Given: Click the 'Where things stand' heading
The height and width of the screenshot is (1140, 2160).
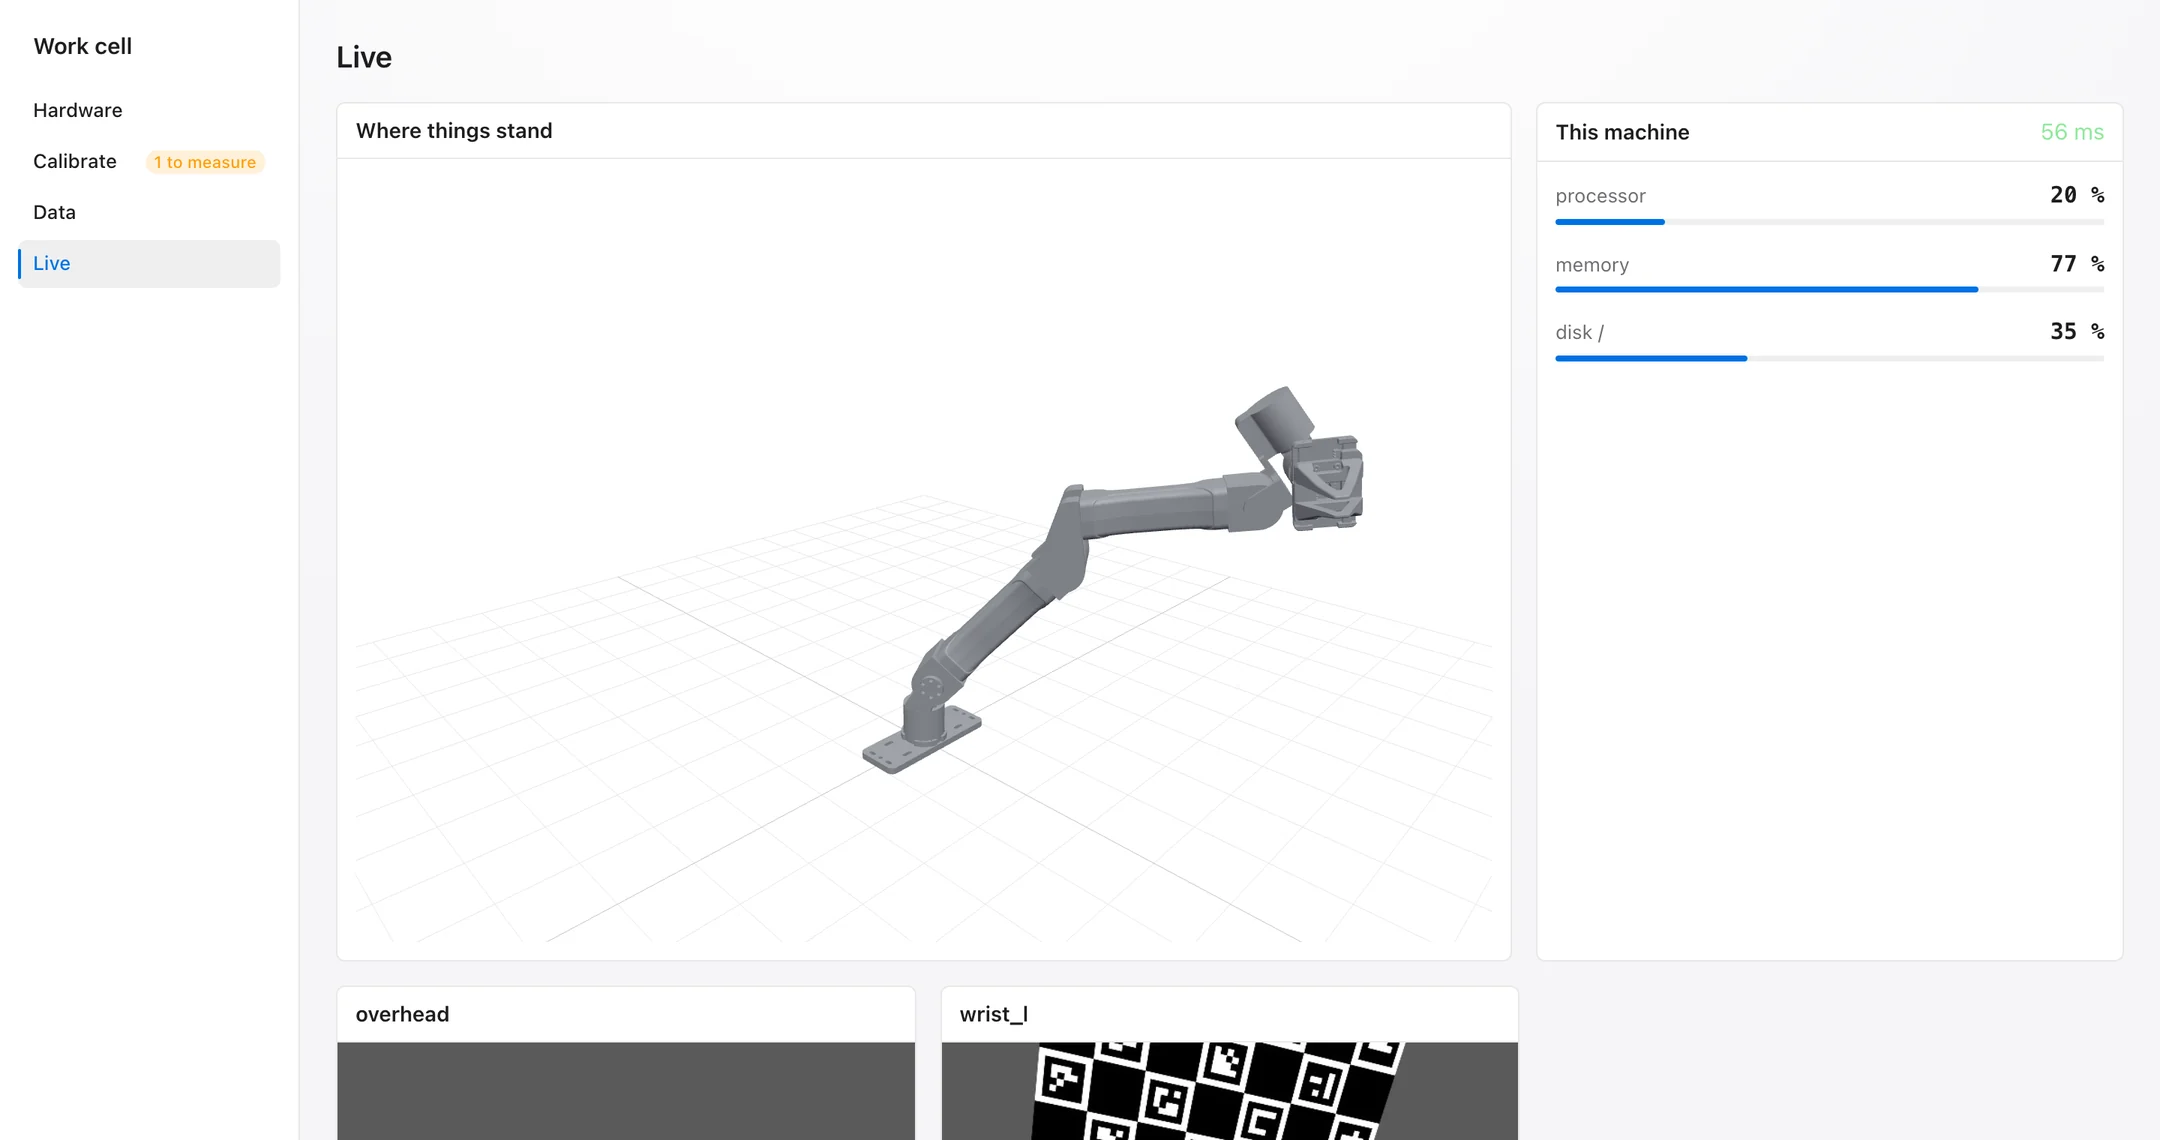Looking at the screenshot, I should [454, 131].
